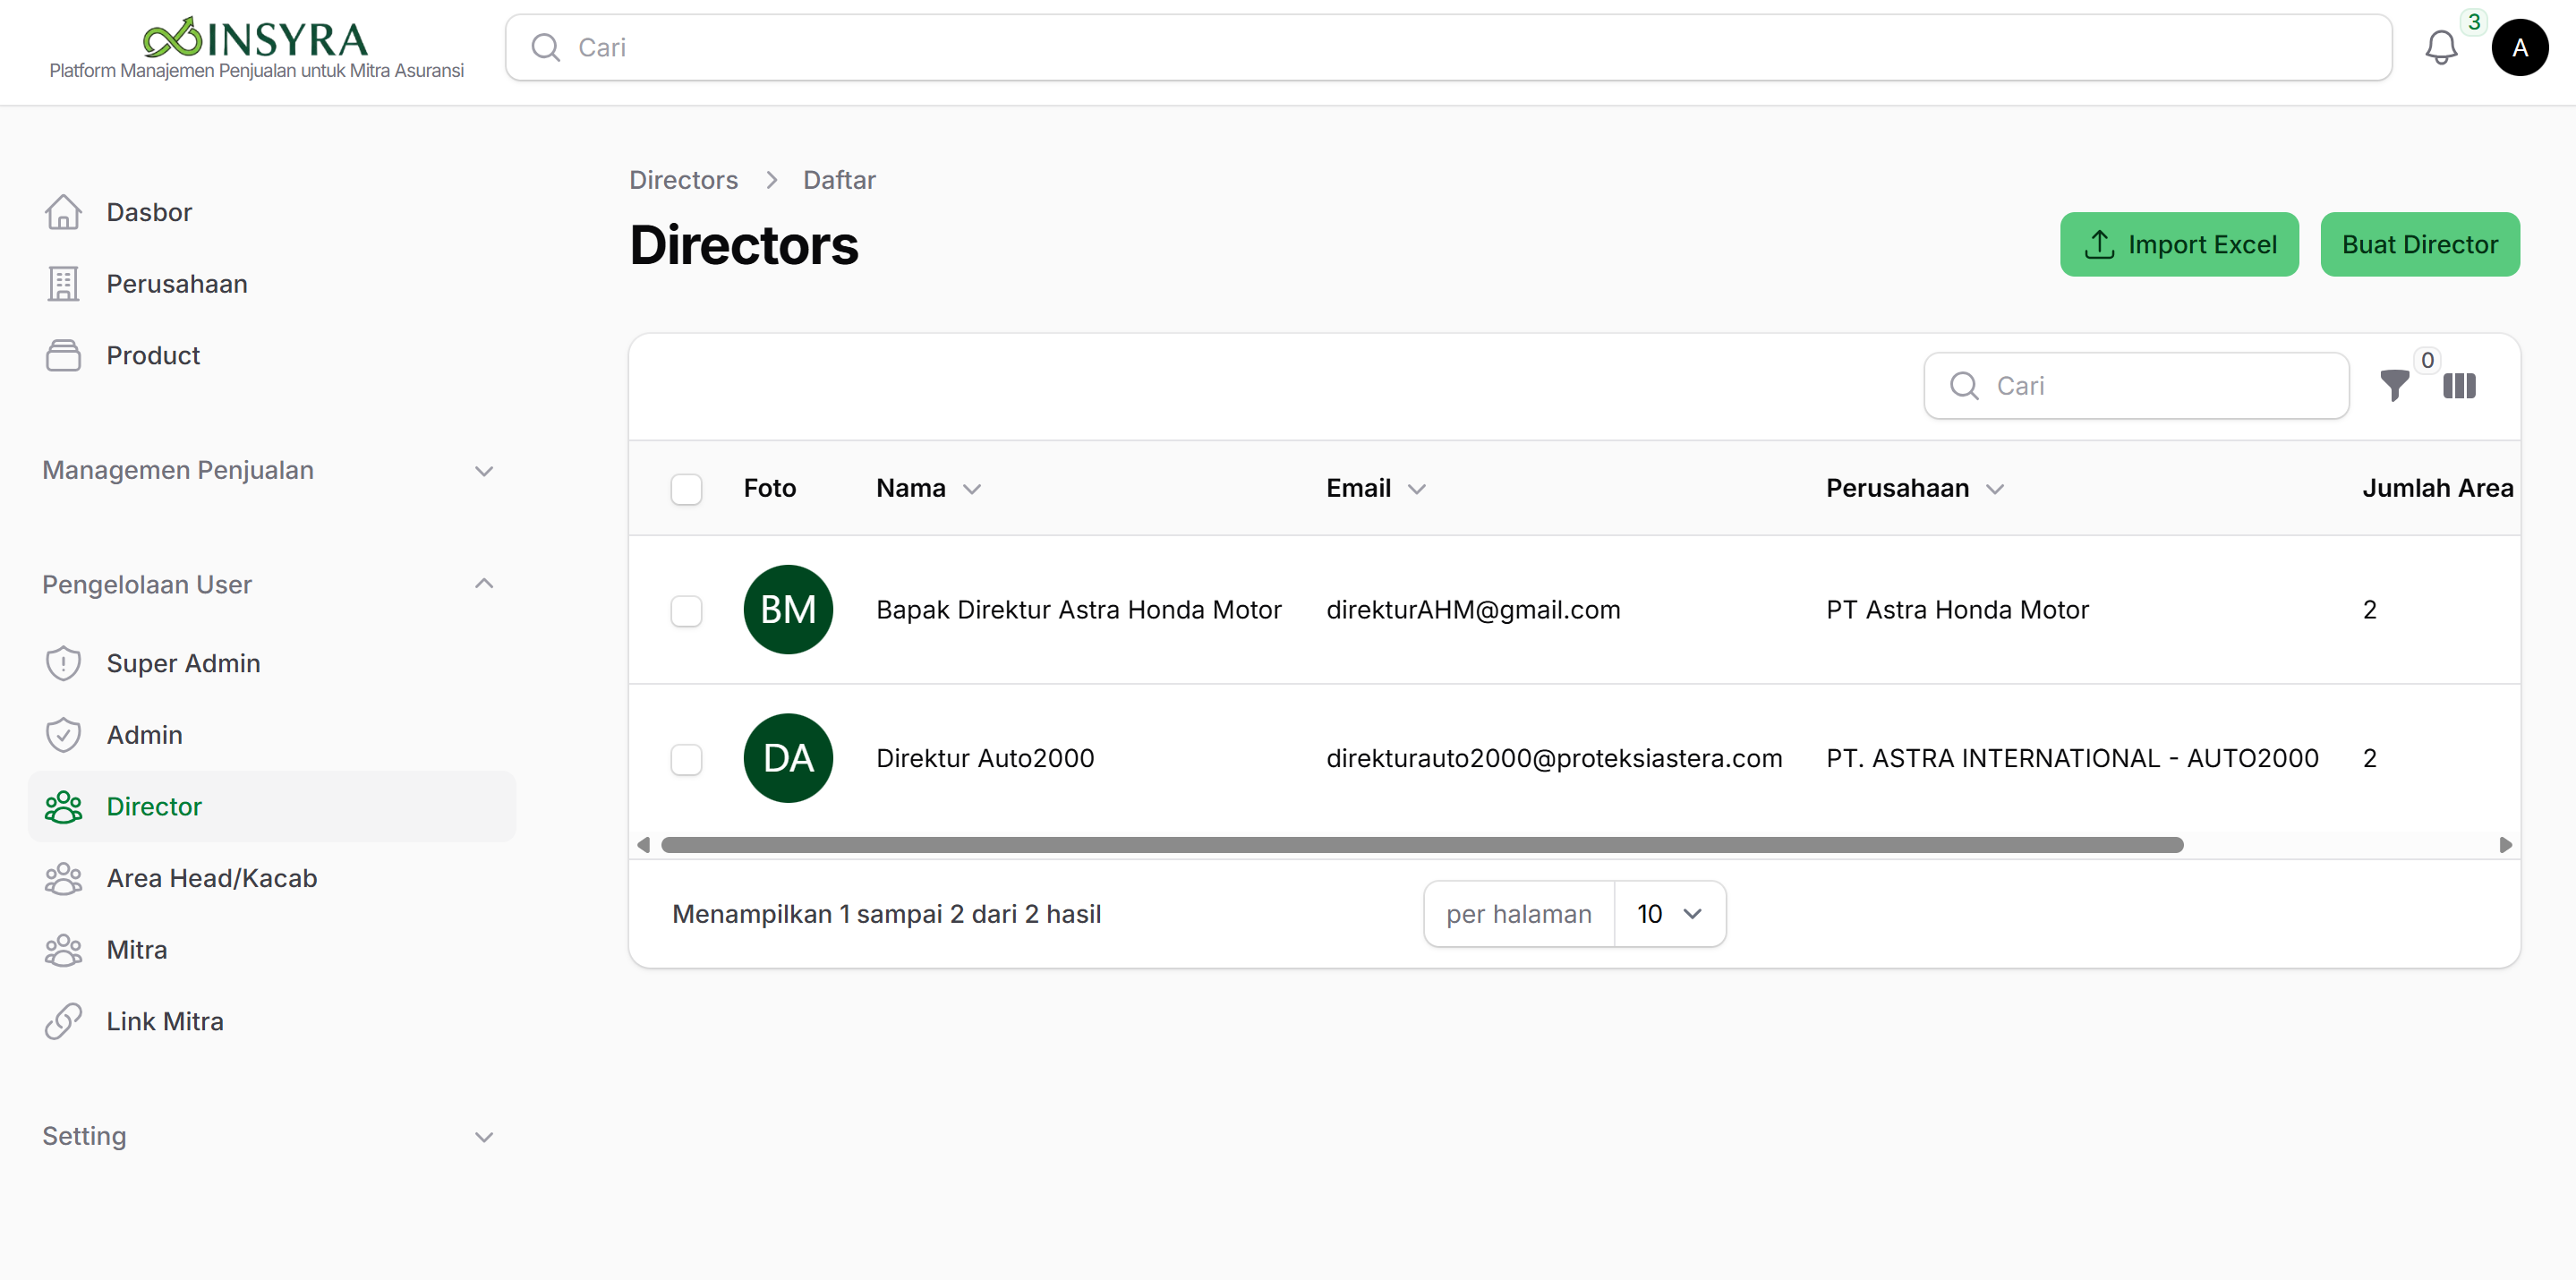Screen dimensions: 2576x1280
Task: Click the Link Mitra chain icon
Action: coord(63,1021)
